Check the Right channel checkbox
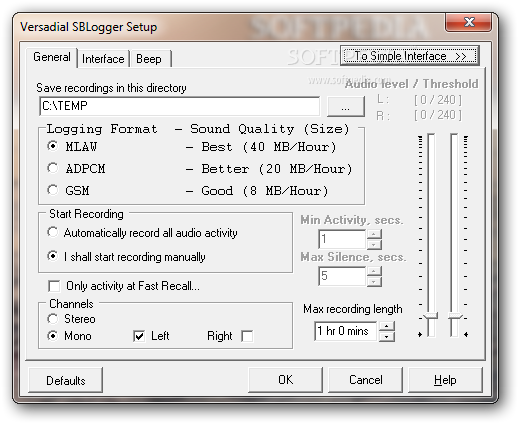 pyautogui.click(x=247, y=336)
